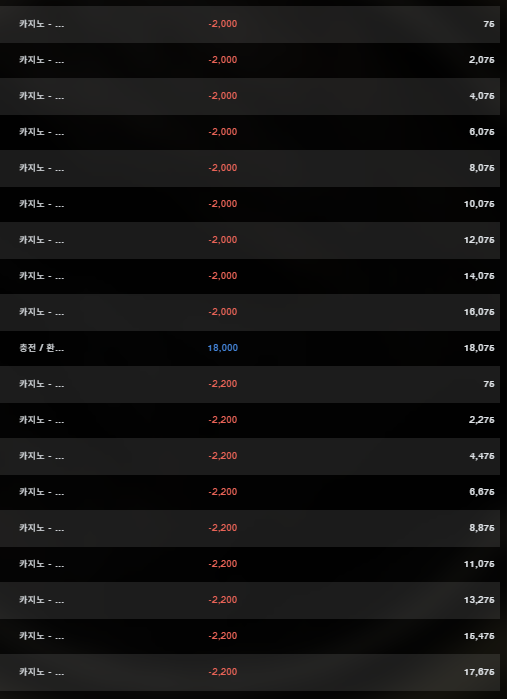Click the row showing balance 10,076
Image resolution: width=507 pixels, height=699 pixels.
pos(250,204)
